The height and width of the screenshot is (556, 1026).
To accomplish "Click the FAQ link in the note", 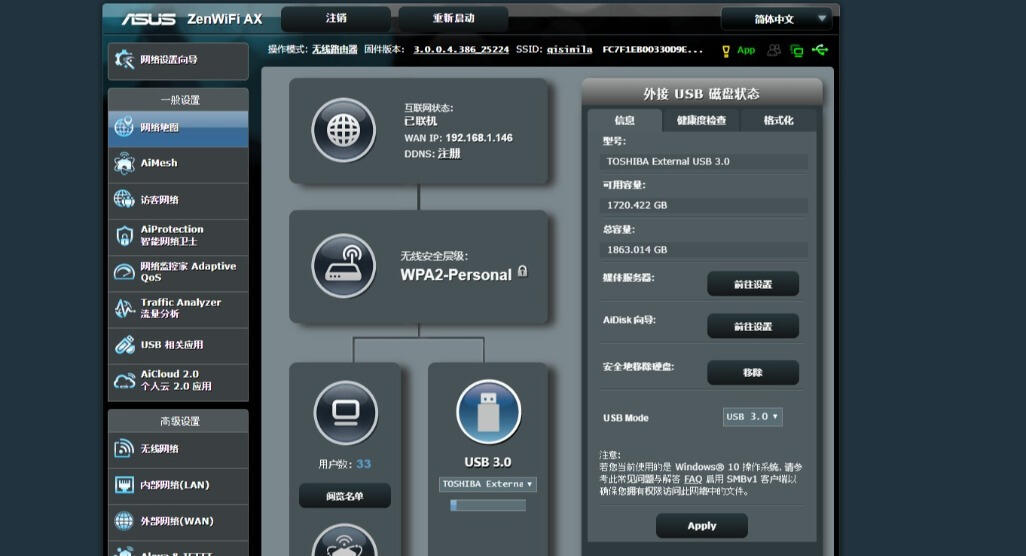I will [693, 479].
